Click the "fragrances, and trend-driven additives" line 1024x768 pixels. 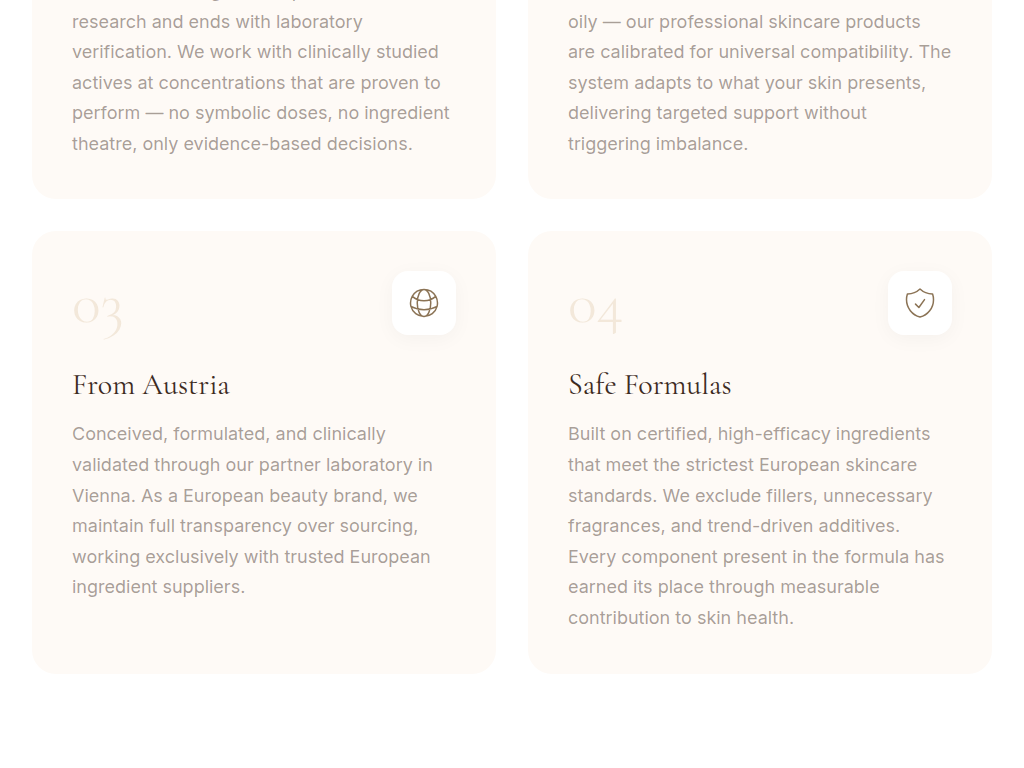coord(734,526)
